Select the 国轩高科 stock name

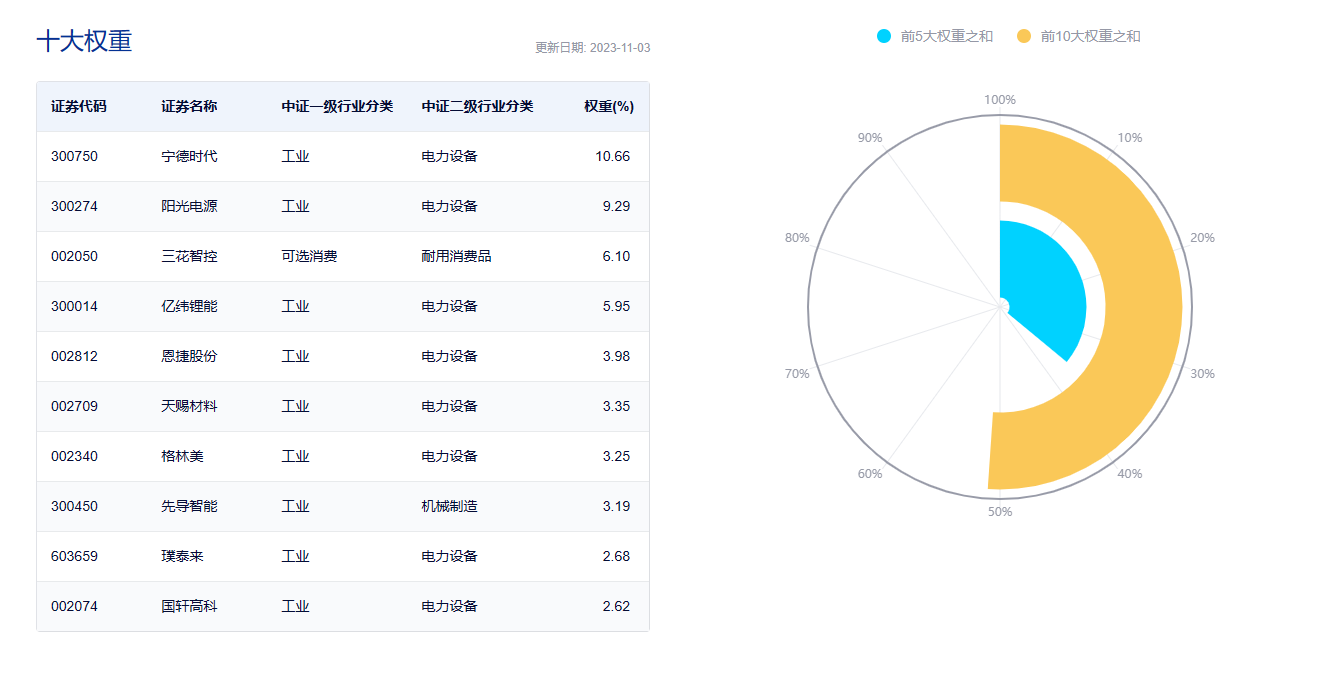pos(189,607)
